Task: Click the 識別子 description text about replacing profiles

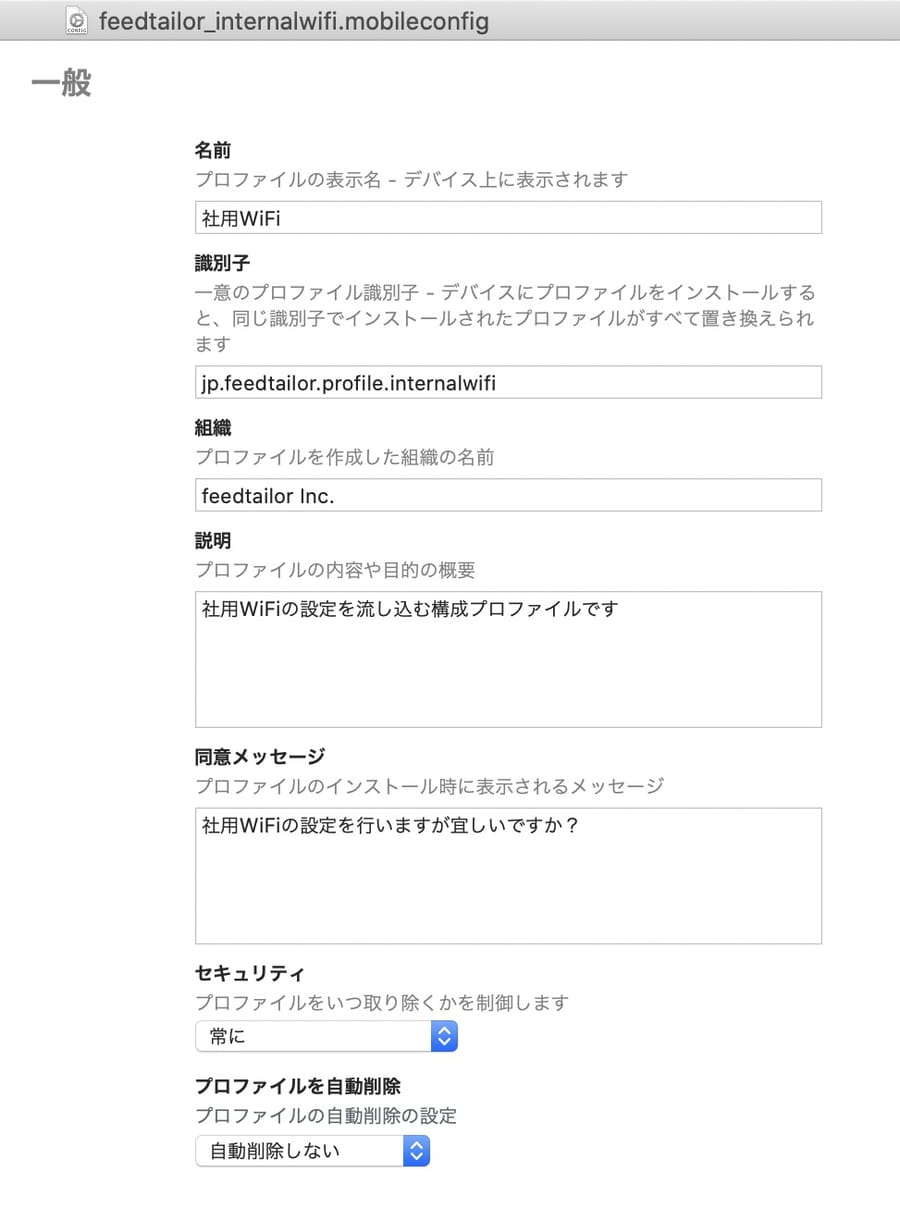Action: coord(505,319)
